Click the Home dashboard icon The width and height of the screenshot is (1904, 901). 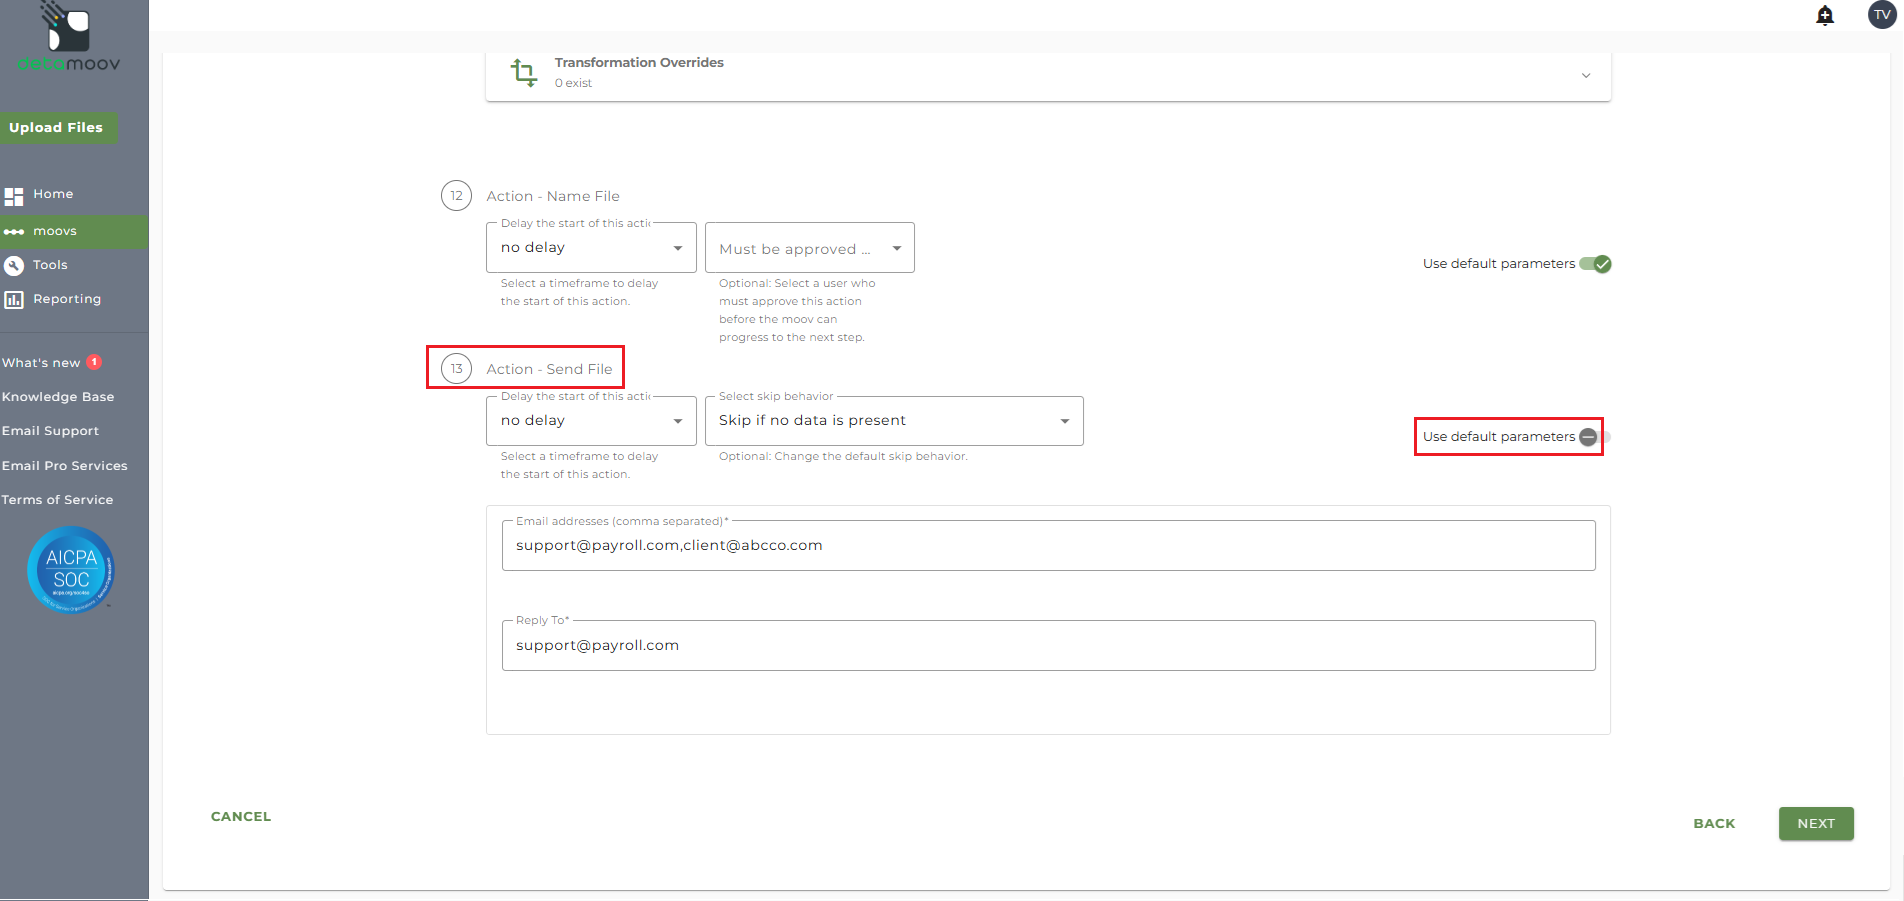coord(14,196)
